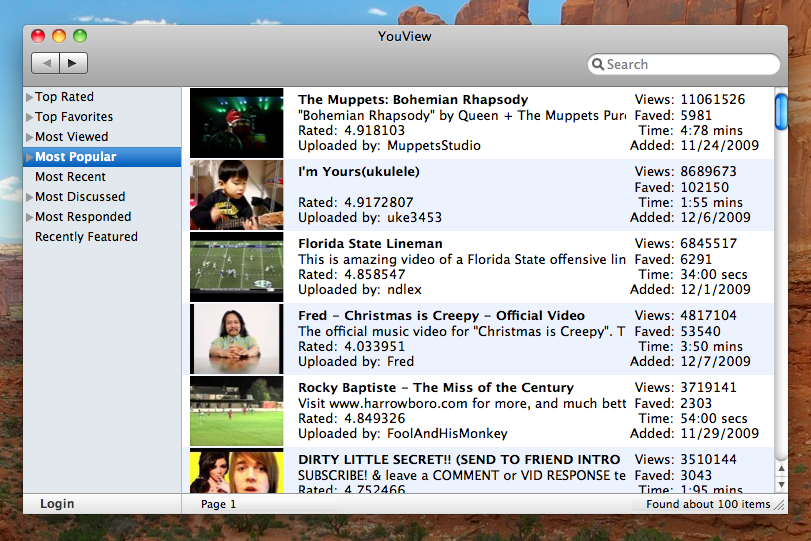Image resolution: width=811 pixels, height=541 pixels.
Task: Click Fred - Christmas is Creepy title
Action: (441, 315)
